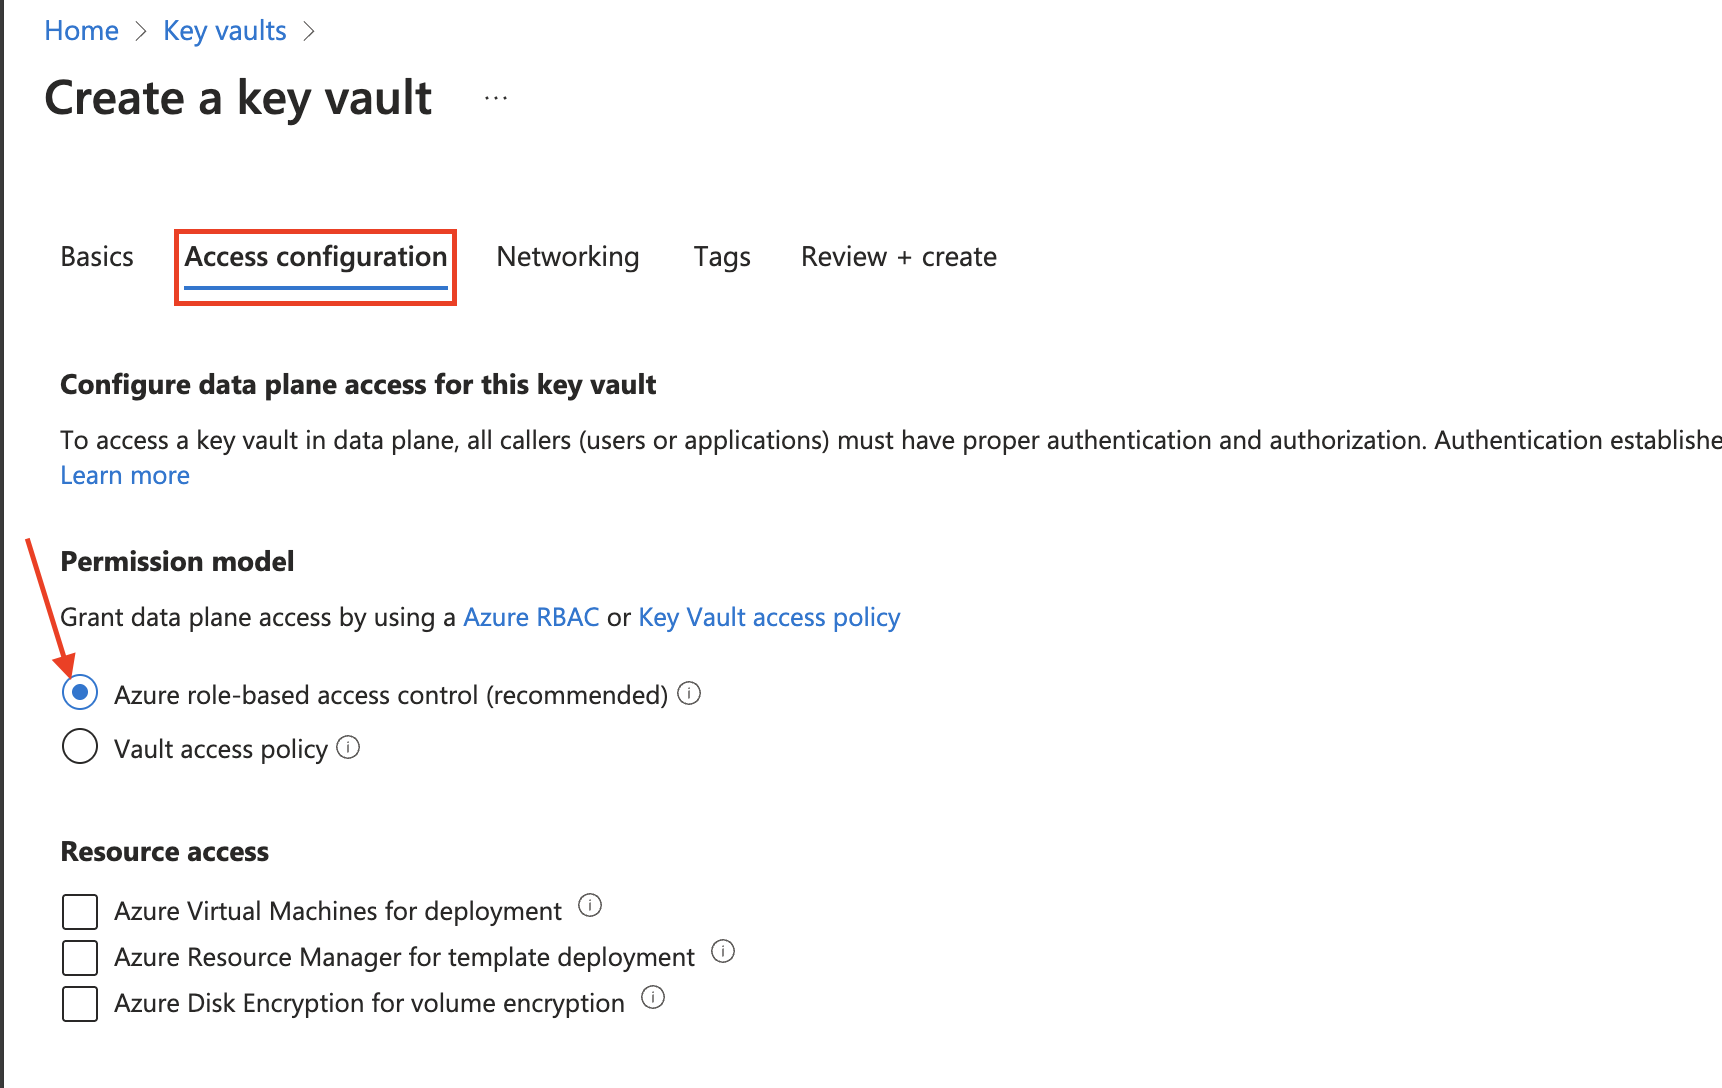Show info tooltip beside Vault access policy
Screen dimensions: 1722x1088
(x=348, y=747)
